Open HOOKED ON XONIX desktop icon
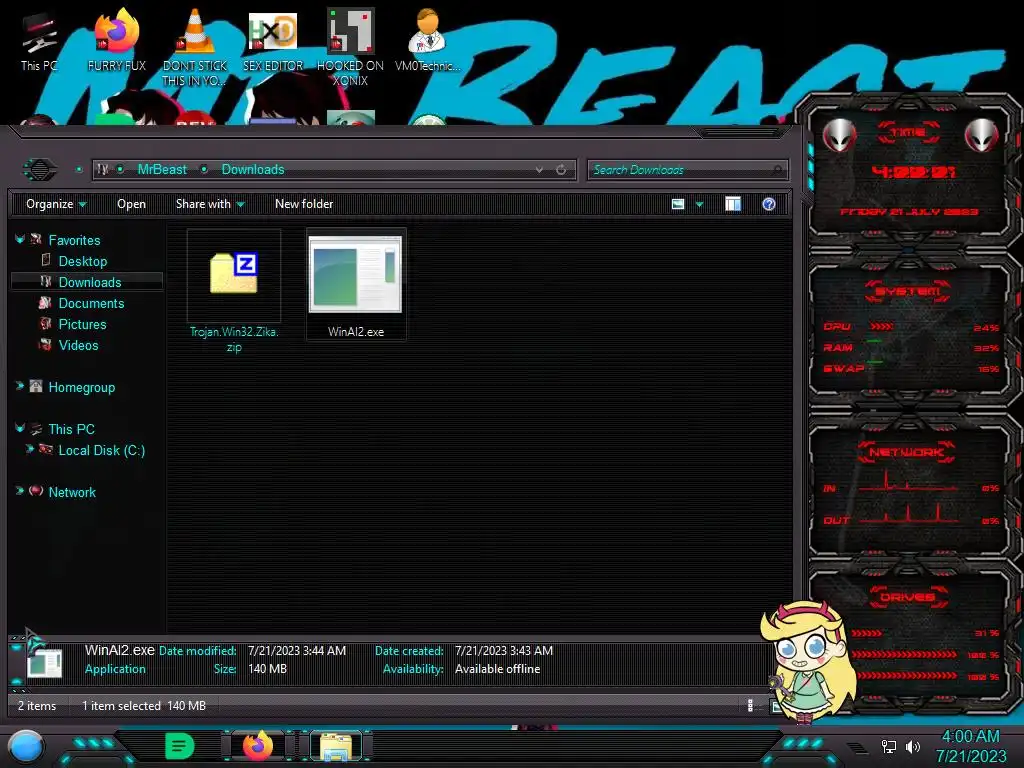Image resolution: width=1024 pixels, height=768 pixels. click(350, 47)
